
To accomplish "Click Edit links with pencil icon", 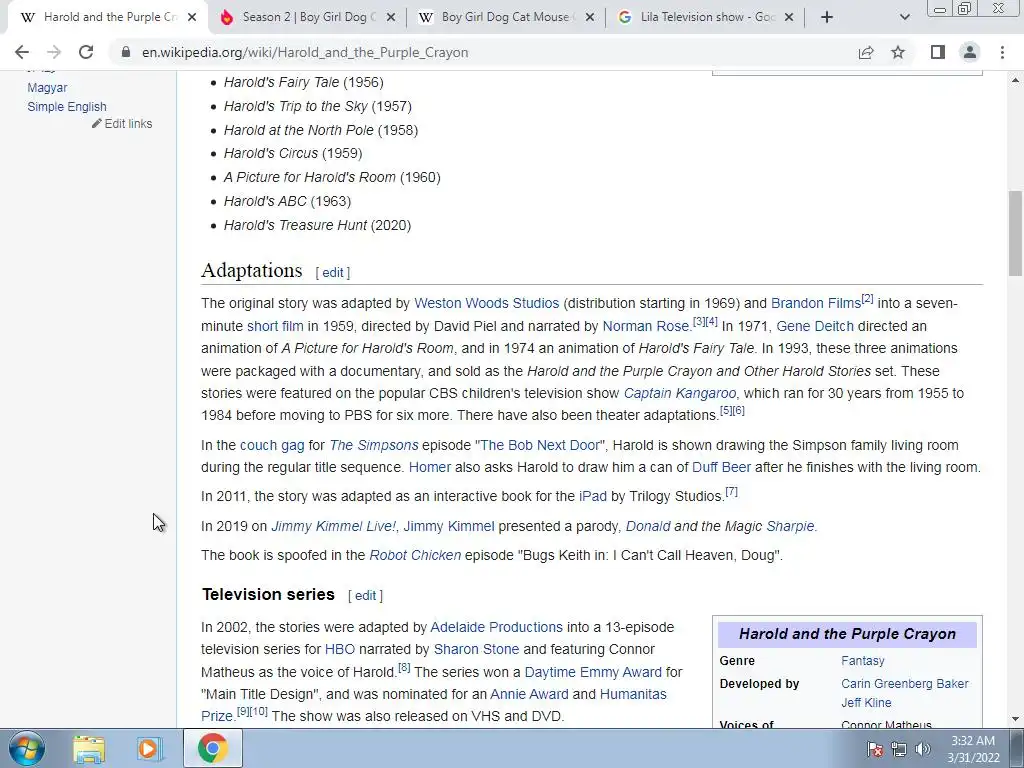I will 122,123.
